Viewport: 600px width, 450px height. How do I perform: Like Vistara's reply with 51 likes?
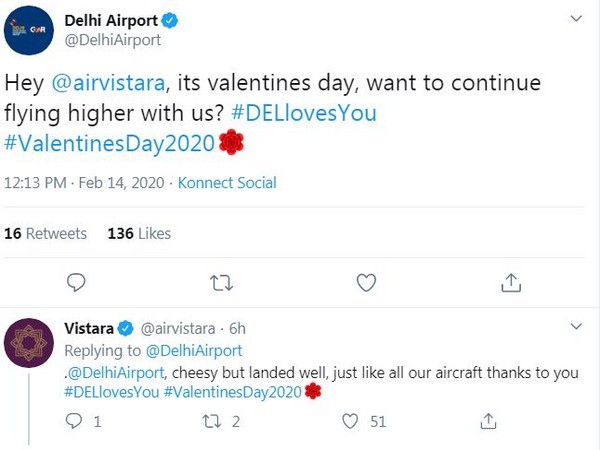tap(349, 421)
